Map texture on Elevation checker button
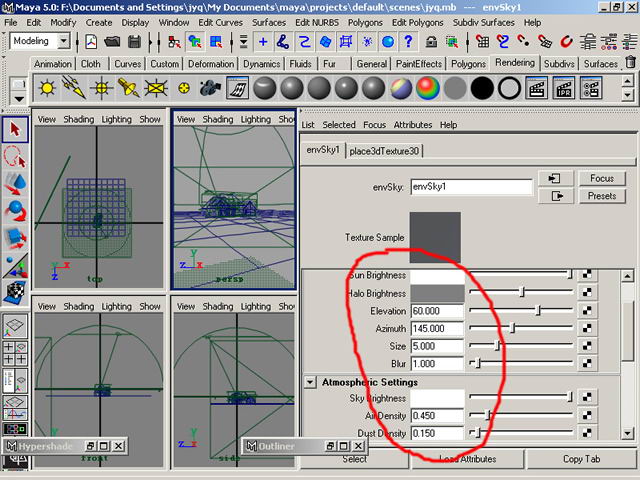Screen dimensions: 640x480 pyautogui.click(x=587, y=310)
